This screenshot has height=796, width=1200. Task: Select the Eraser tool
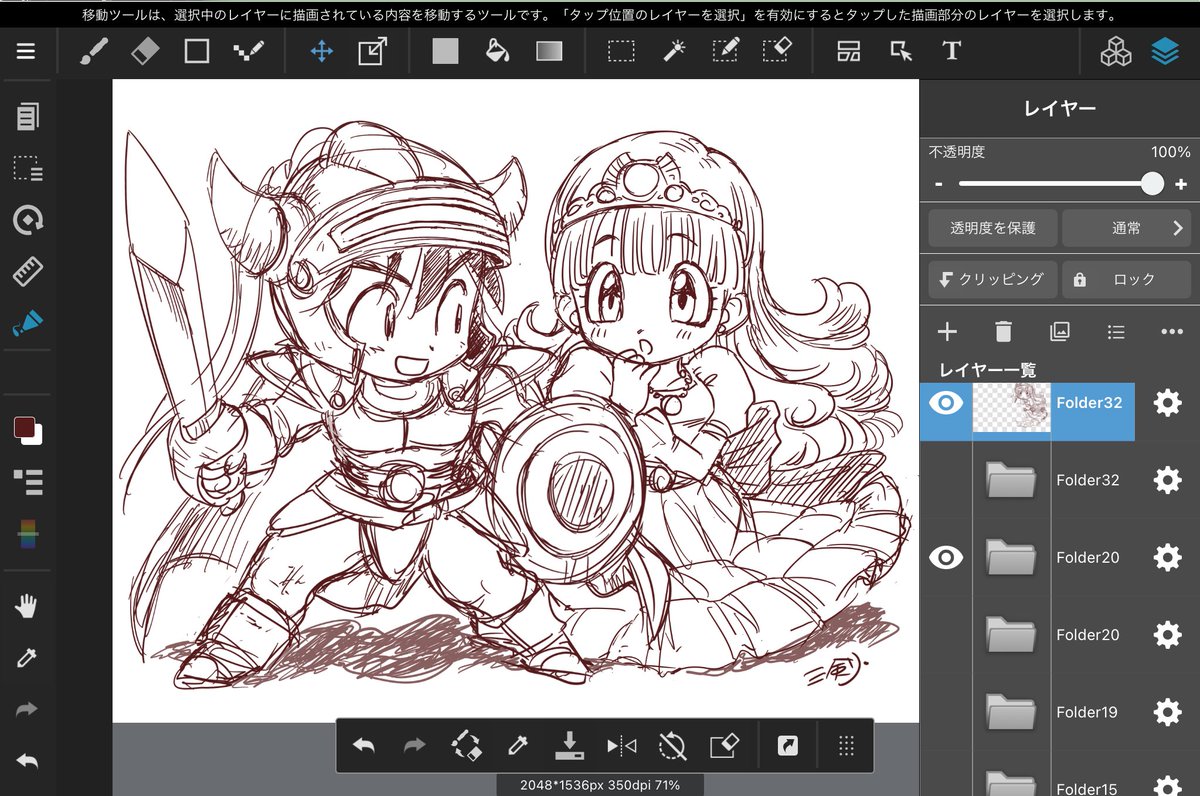click(x=145, y=51)
